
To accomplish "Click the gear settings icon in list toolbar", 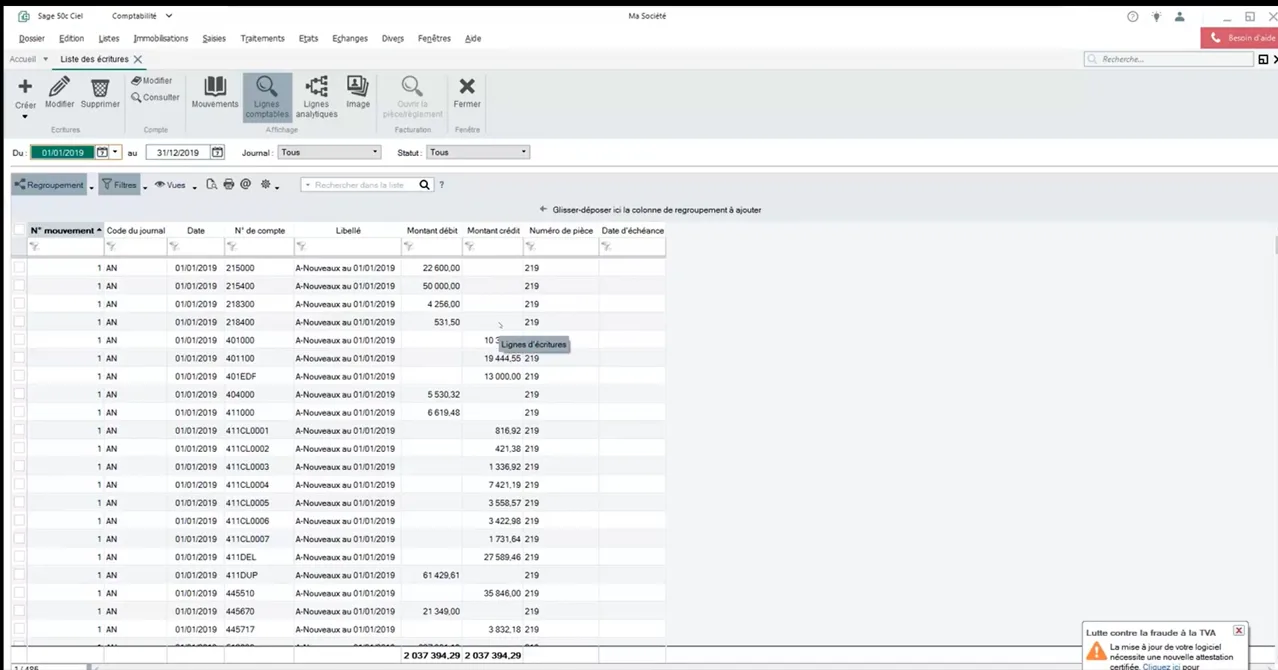I will coord(266,185).
